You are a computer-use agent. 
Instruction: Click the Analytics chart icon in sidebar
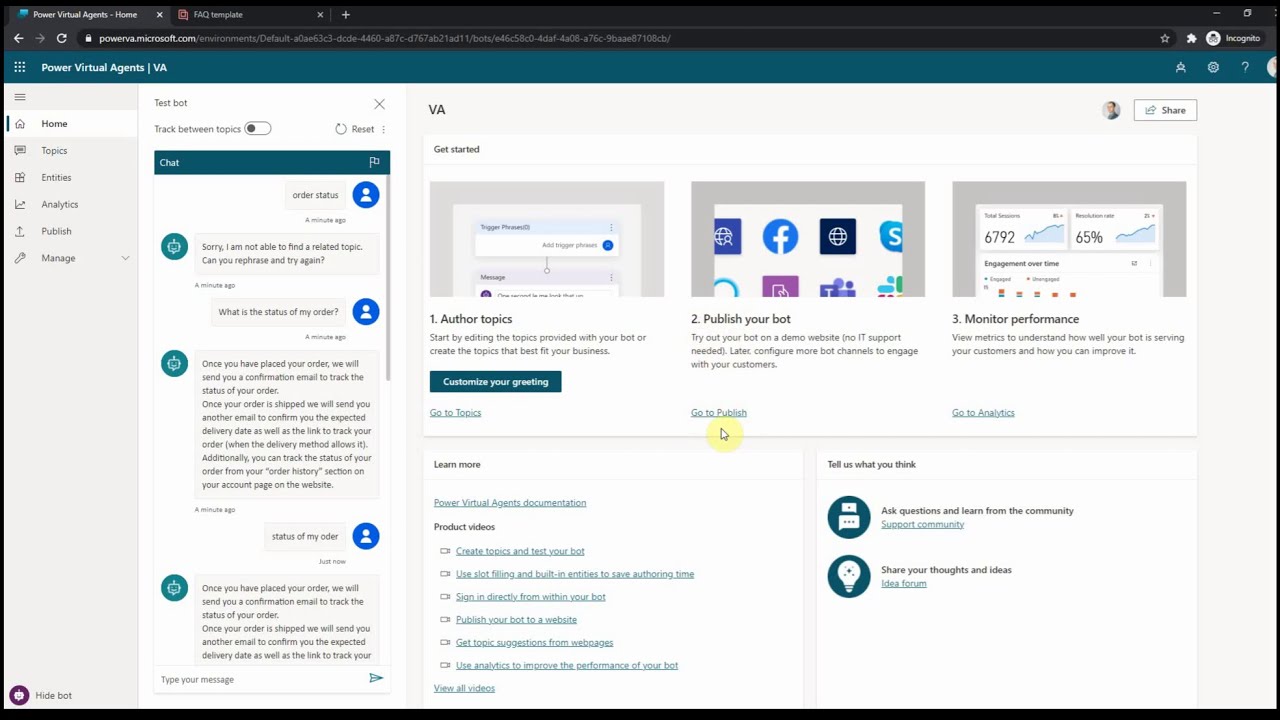pos(20,204)
